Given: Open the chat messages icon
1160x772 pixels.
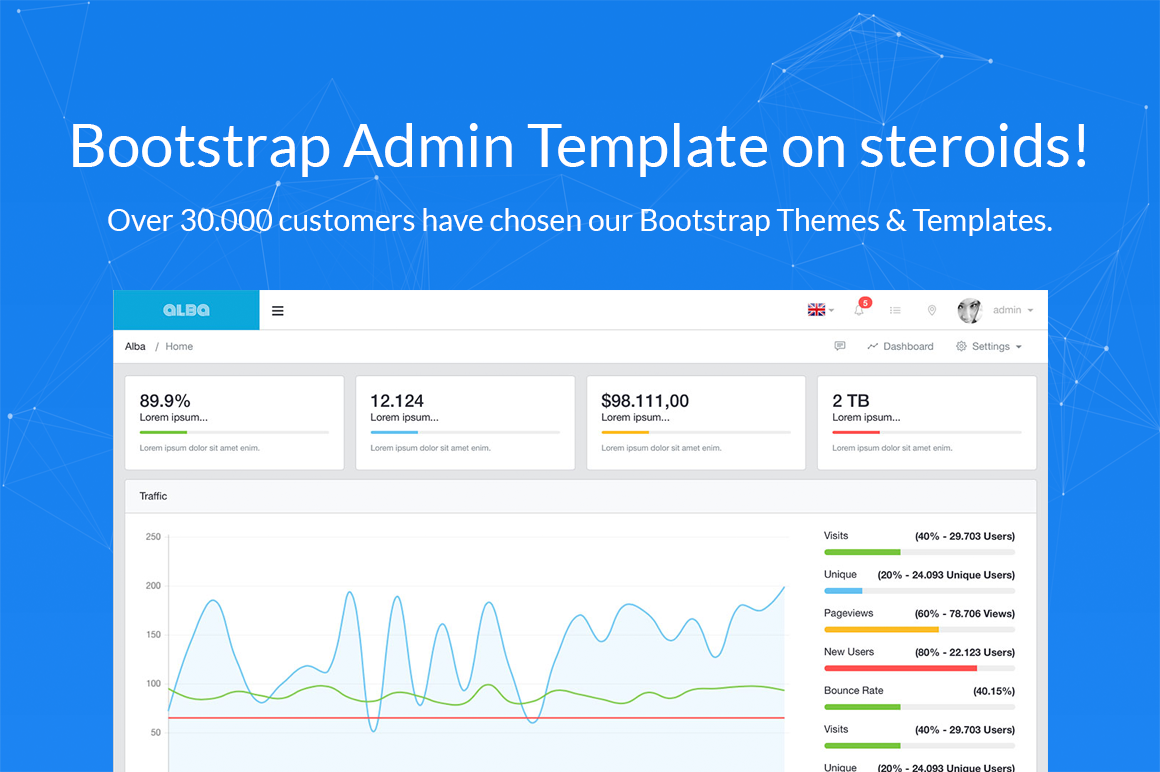Looking at the screenshot, I should click(x=840, y=346).
